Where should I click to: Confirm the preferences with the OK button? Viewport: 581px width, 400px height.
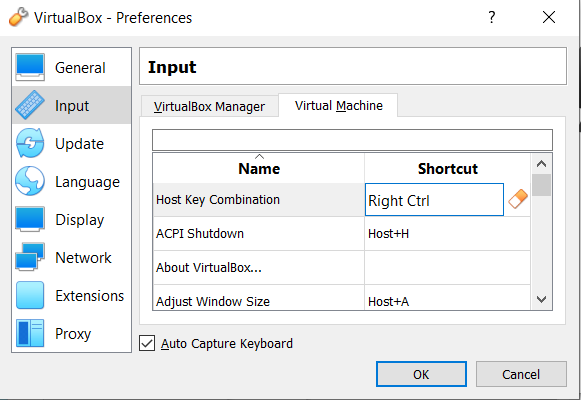(x=421, y=374)
